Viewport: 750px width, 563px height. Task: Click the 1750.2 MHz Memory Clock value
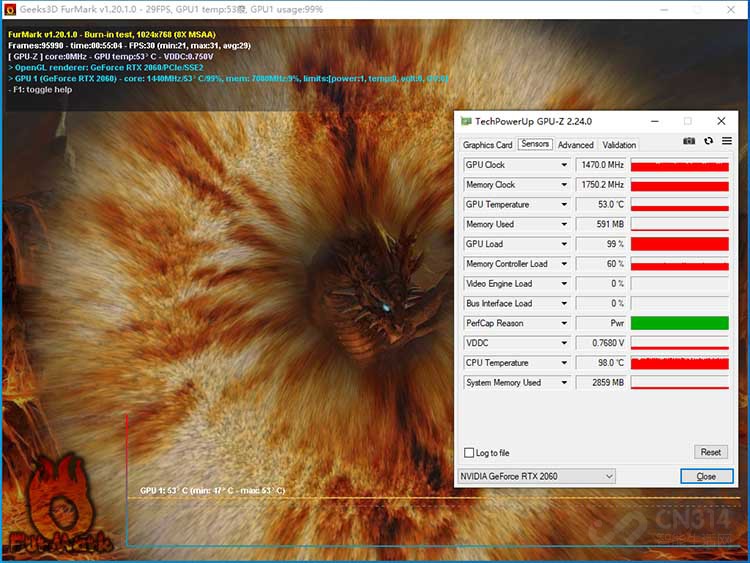point(601,185)
